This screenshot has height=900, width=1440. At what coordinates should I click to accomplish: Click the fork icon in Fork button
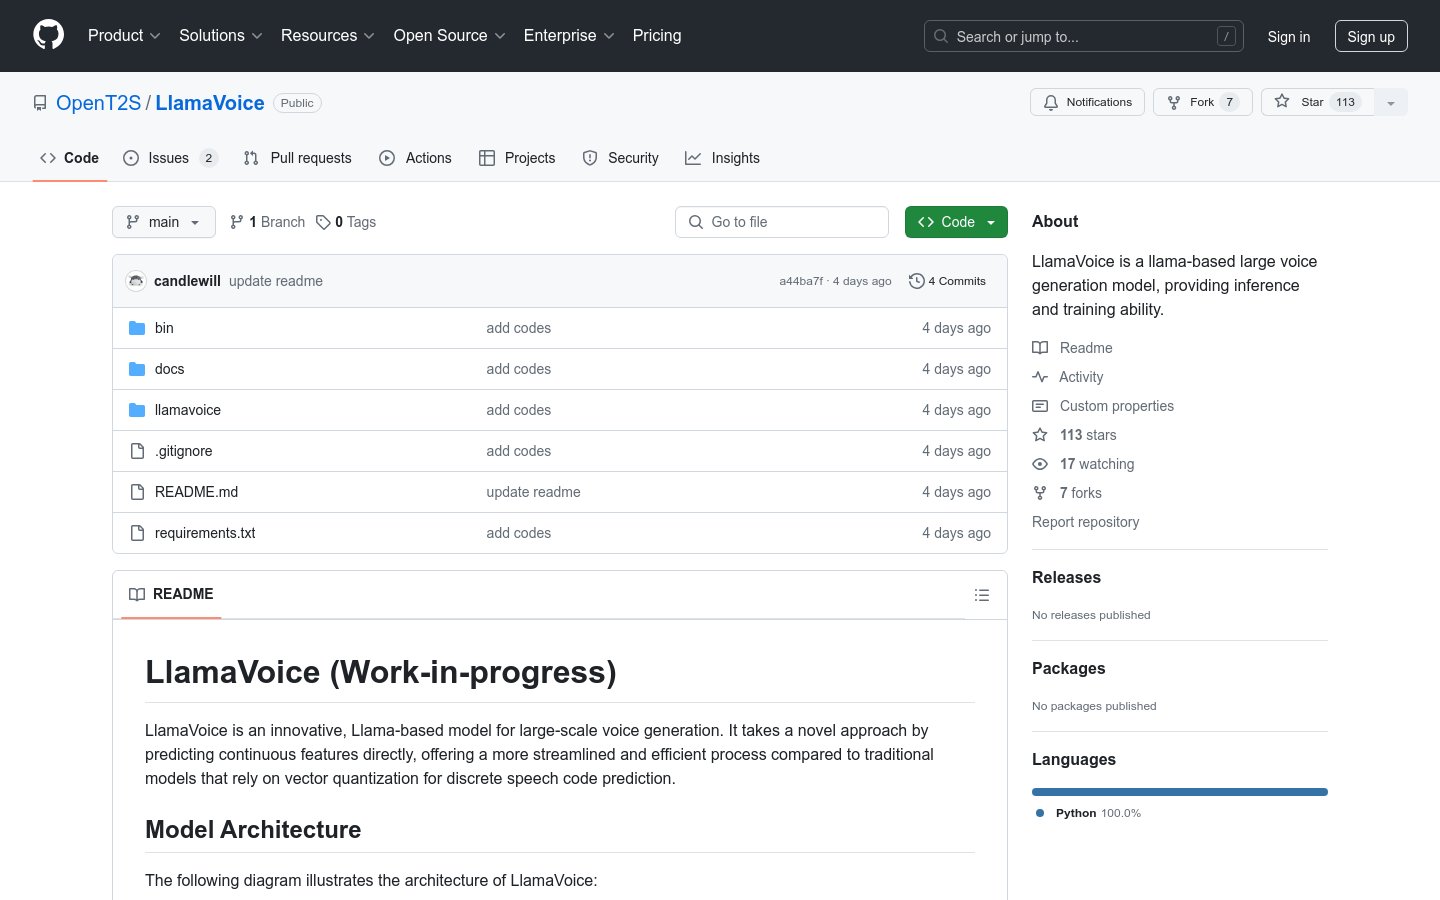[1174, 102]
